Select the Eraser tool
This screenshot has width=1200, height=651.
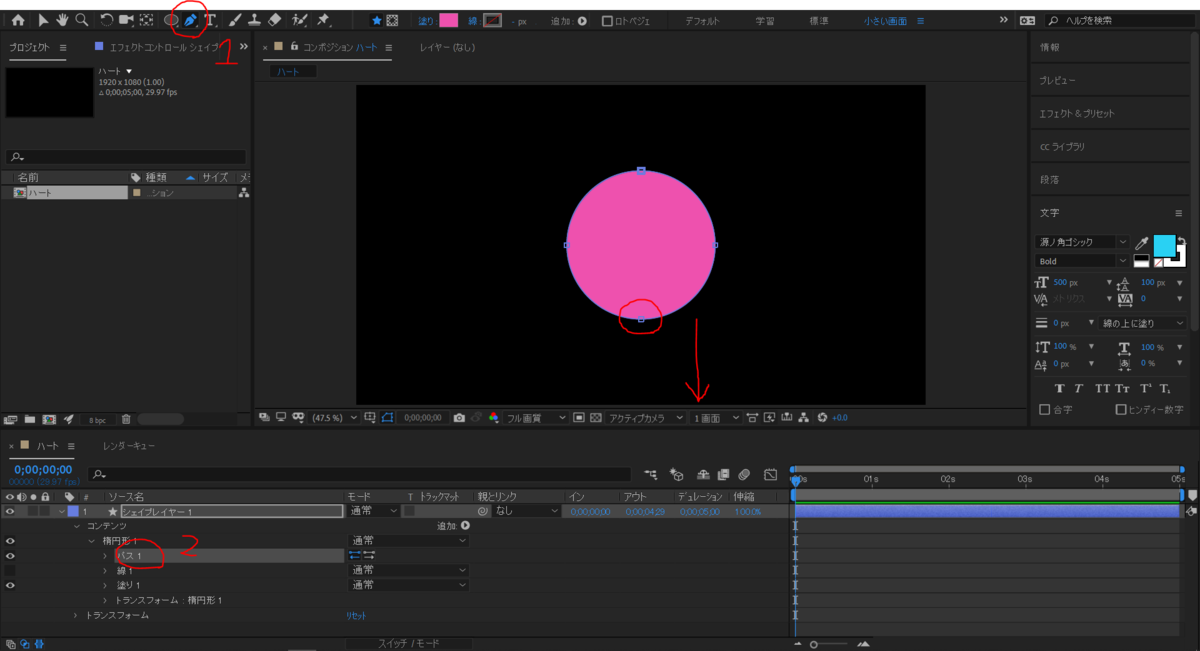coord(275,20)
